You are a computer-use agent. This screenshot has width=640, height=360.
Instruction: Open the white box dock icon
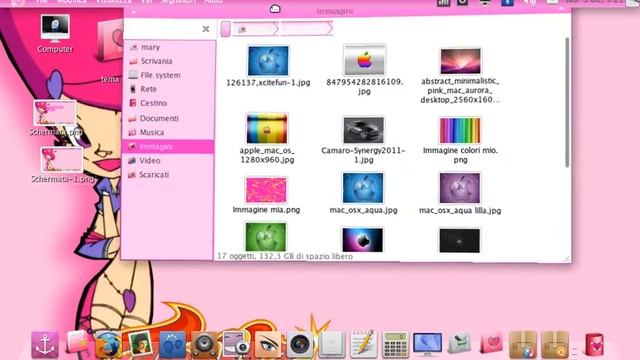pyautogui.click(x=332, y=345)
